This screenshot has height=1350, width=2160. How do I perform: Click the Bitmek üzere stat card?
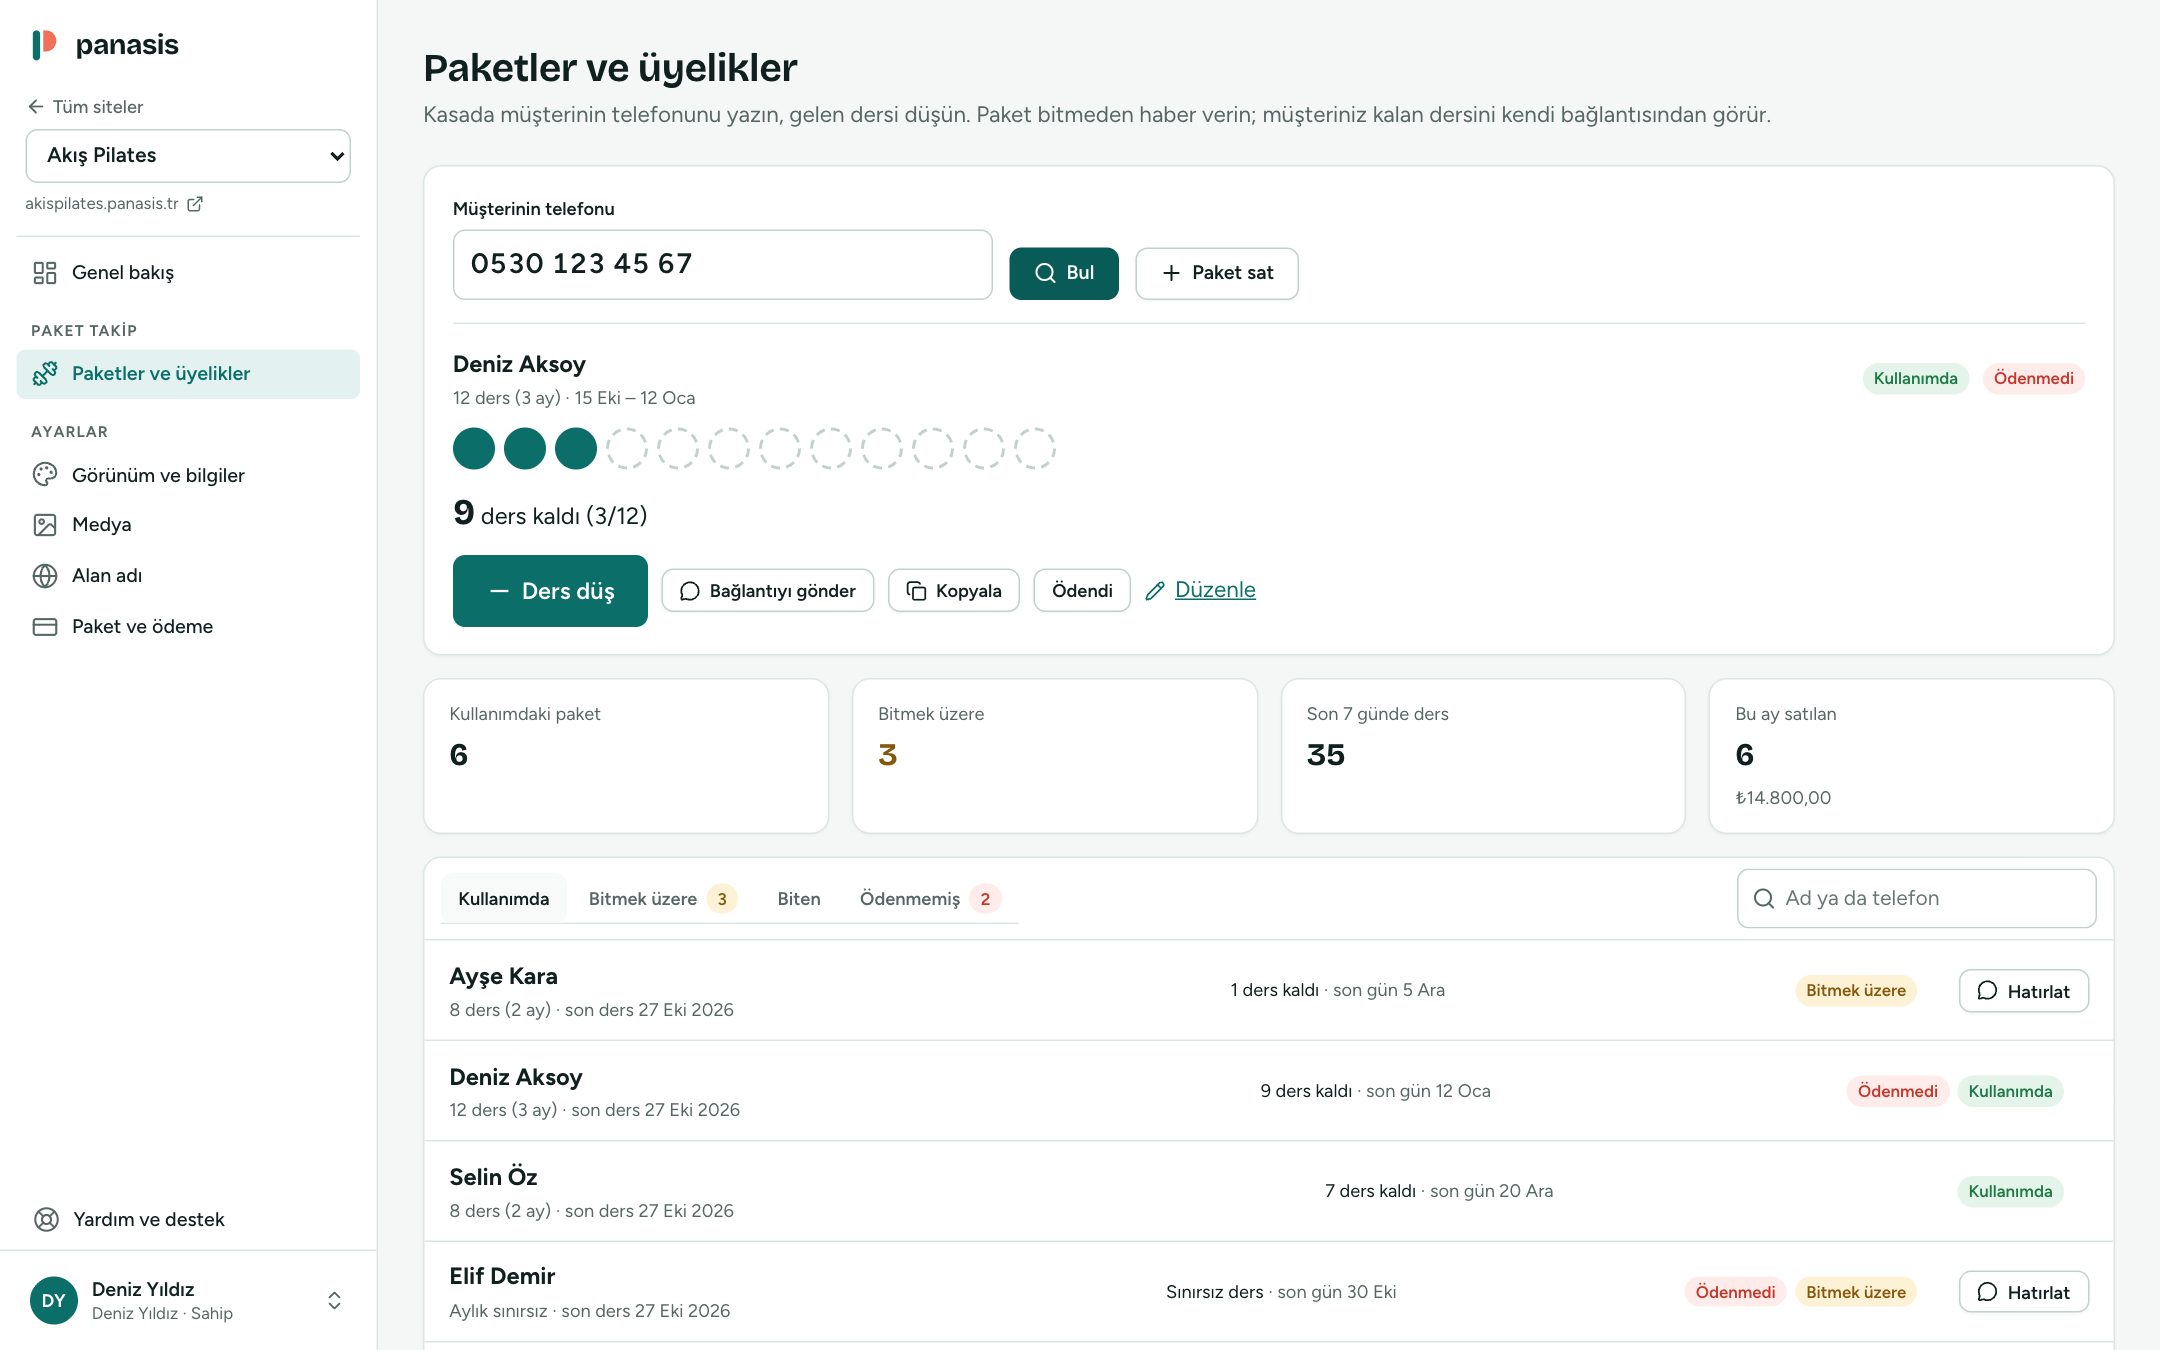click(1054, 756)
